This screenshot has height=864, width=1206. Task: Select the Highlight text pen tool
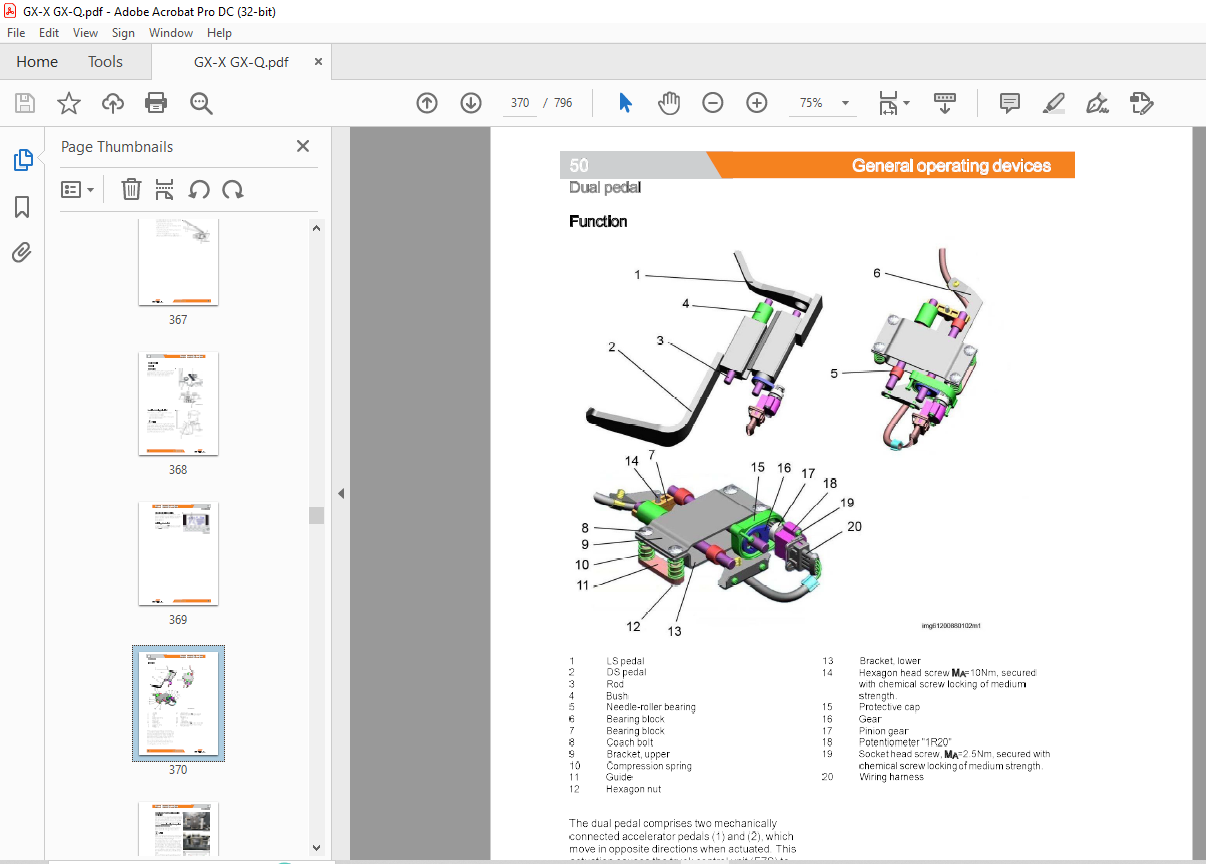point(1053,102)
